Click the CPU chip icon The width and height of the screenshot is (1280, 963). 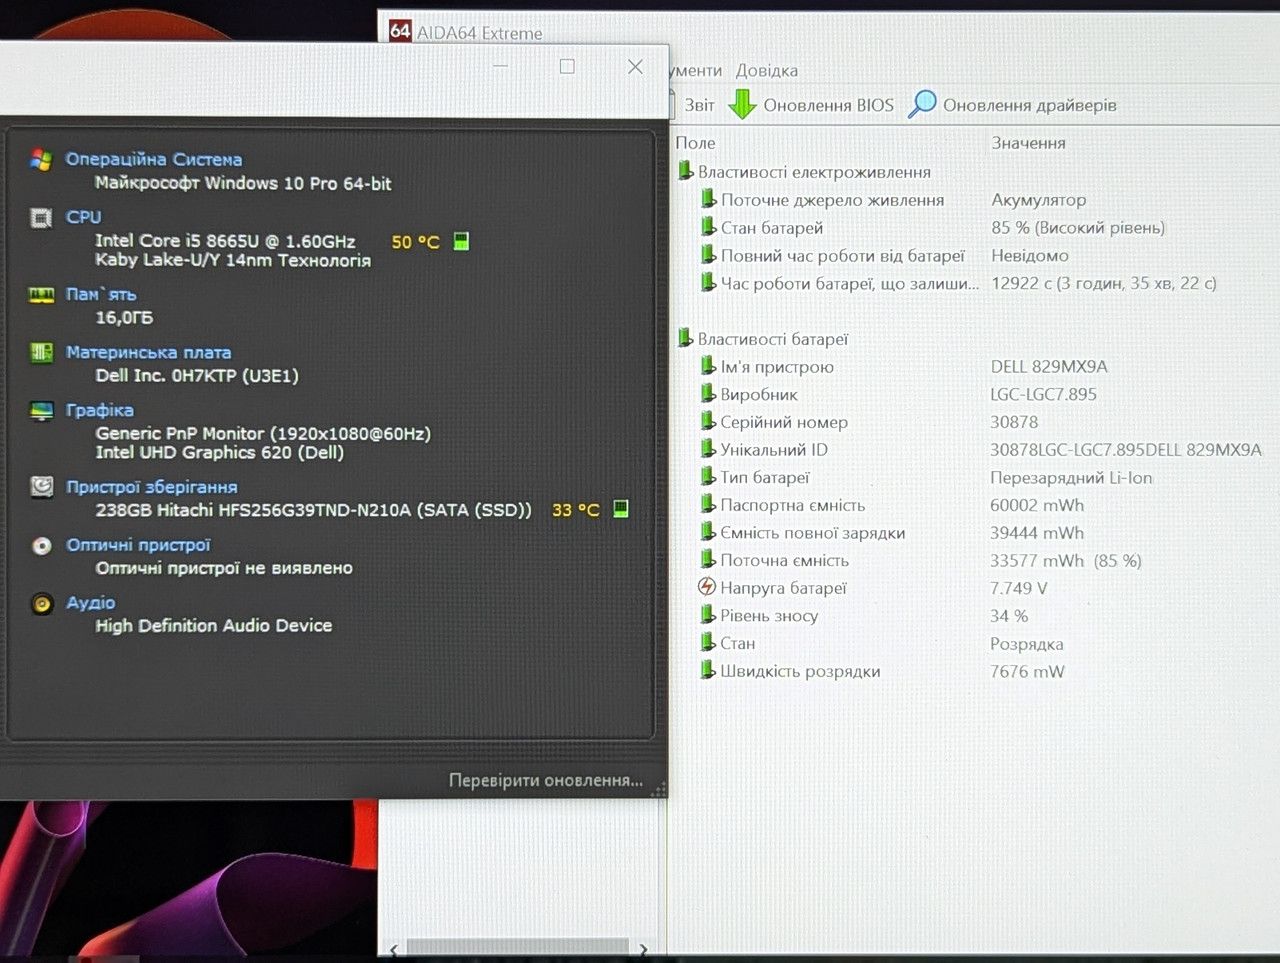41,218
